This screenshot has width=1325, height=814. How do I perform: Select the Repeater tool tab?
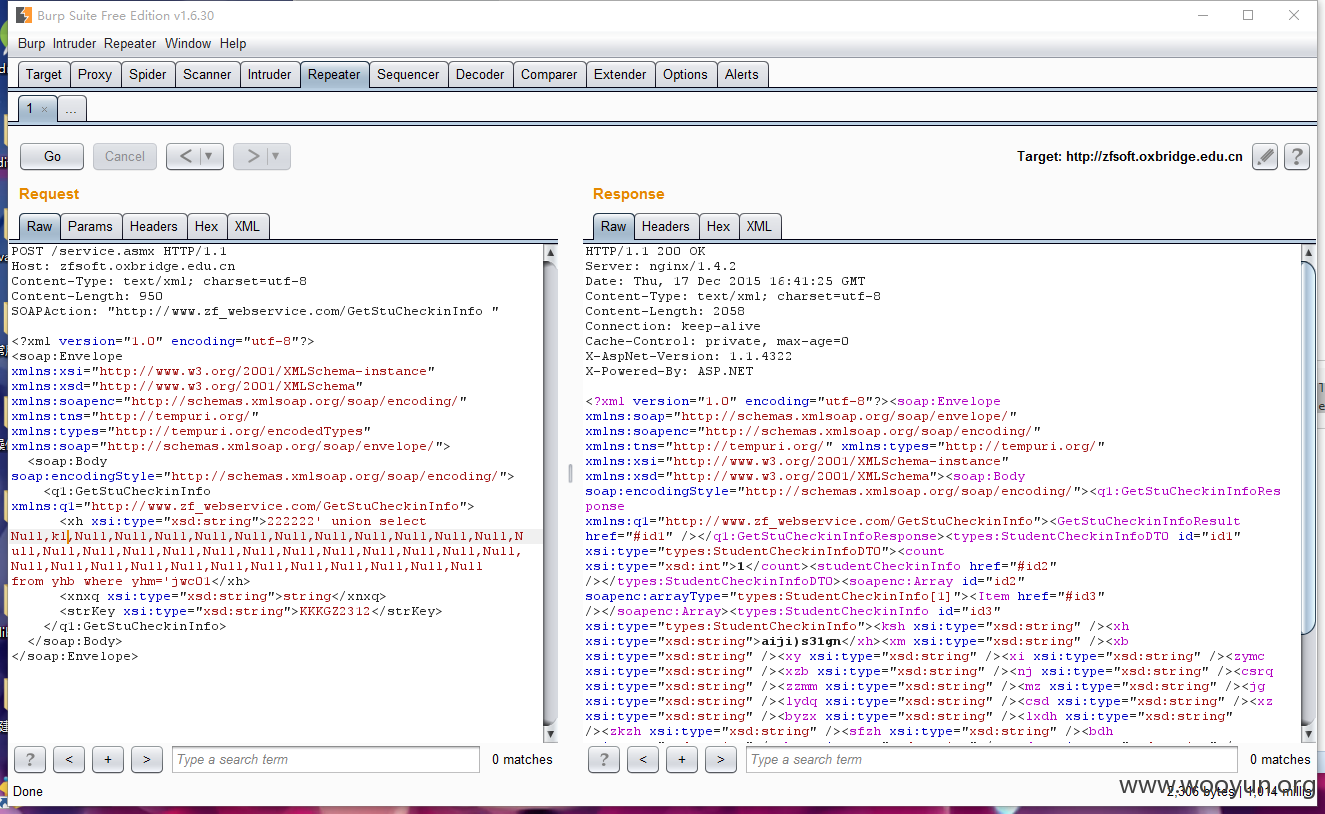tap(334, 74)
